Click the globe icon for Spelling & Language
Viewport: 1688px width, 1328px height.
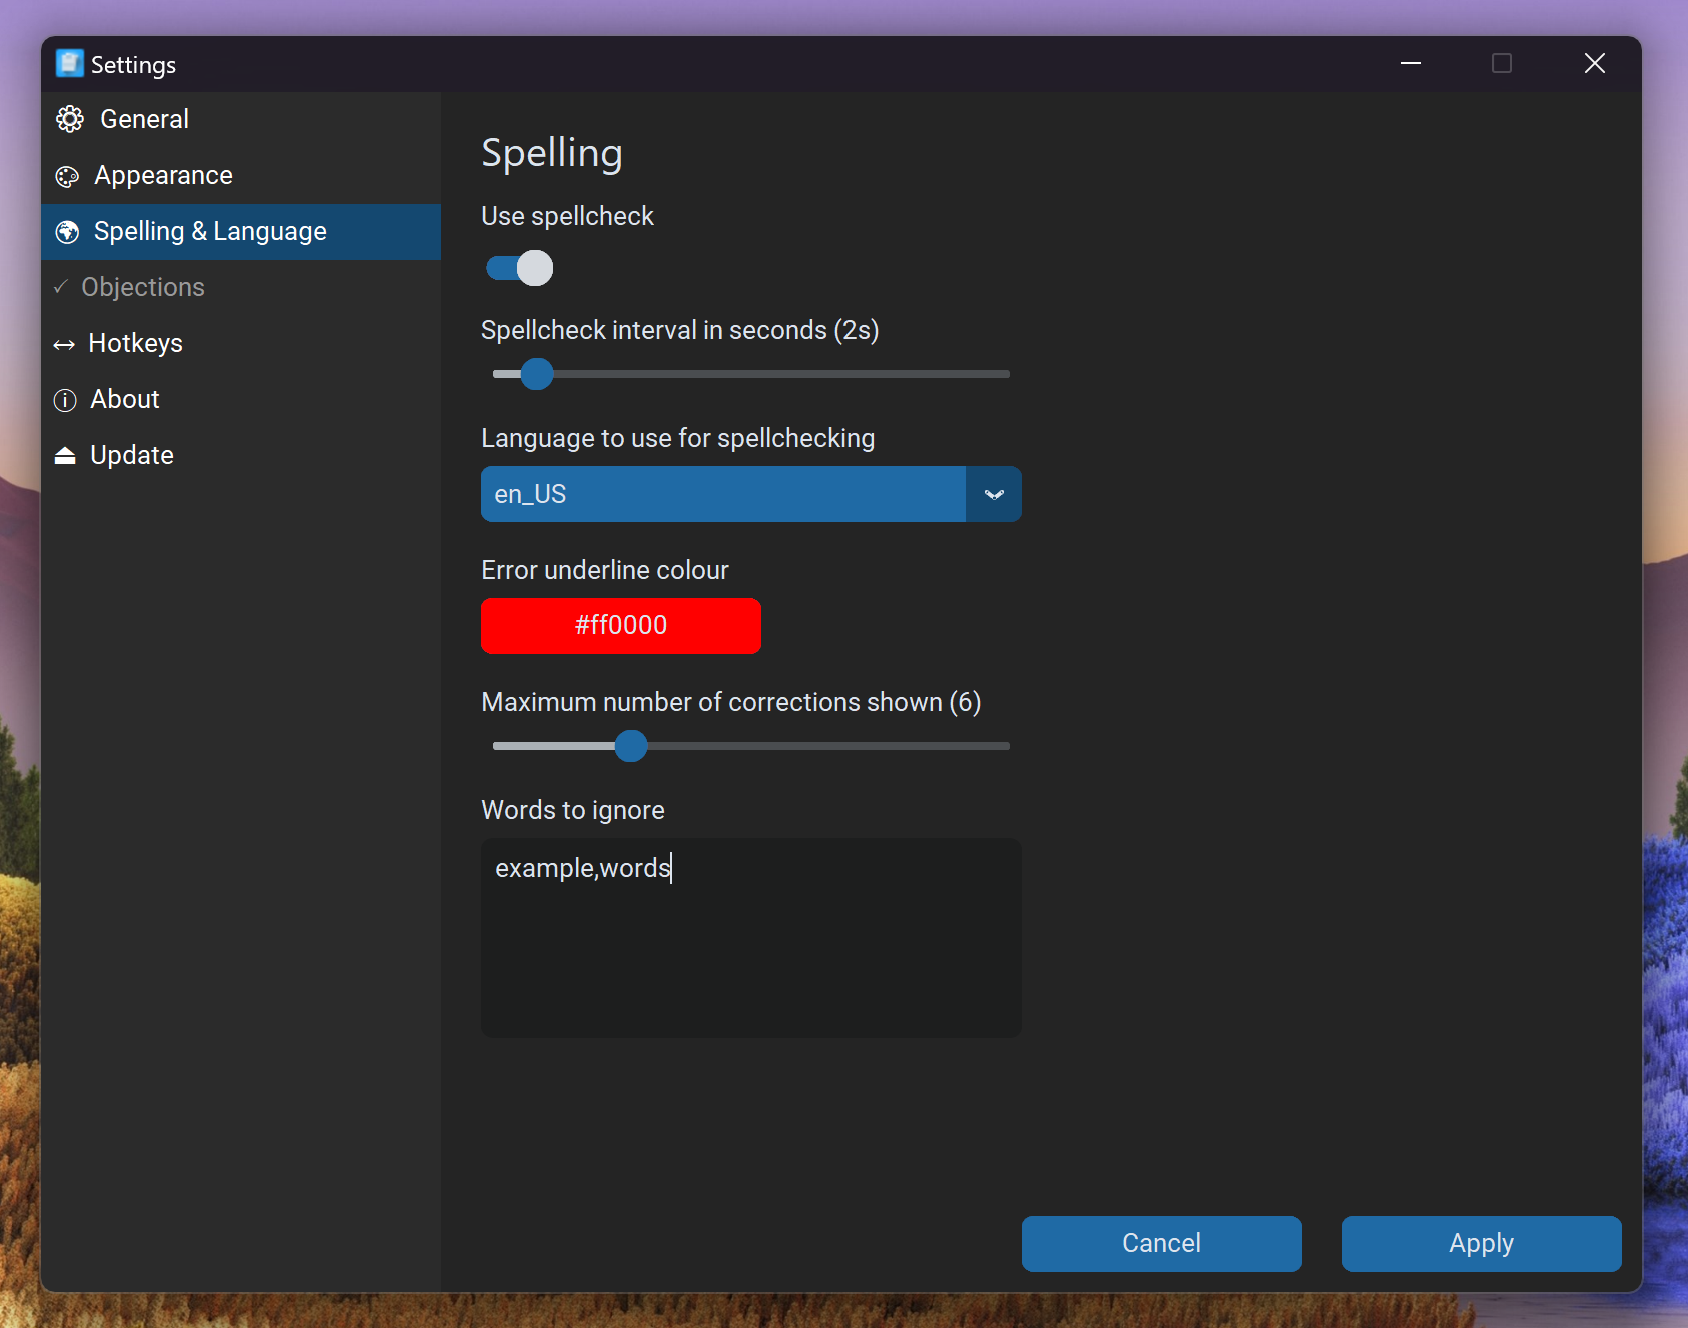(x=67, y=232)
